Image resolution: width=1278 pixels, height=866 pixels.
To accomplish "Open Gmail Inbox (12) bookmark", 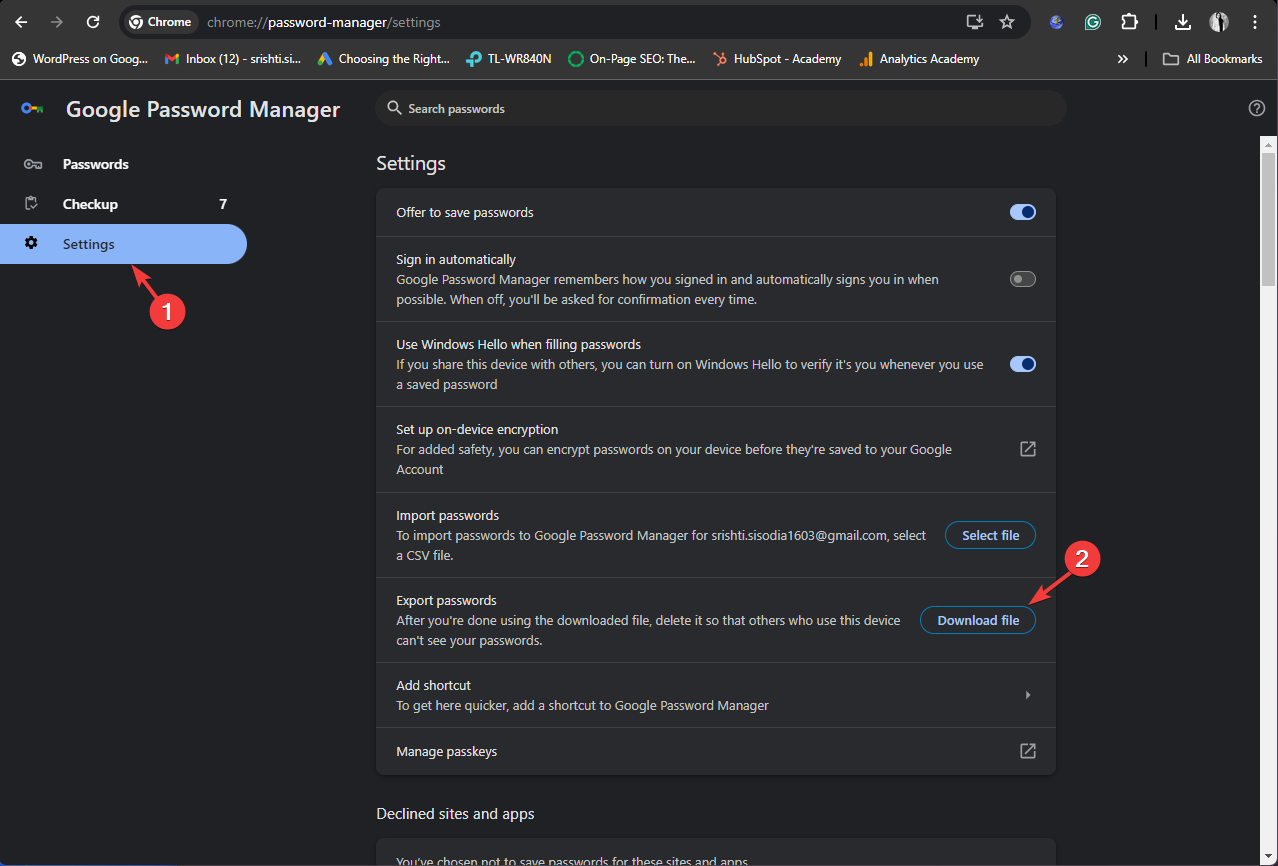I will (x=233, y=59).
